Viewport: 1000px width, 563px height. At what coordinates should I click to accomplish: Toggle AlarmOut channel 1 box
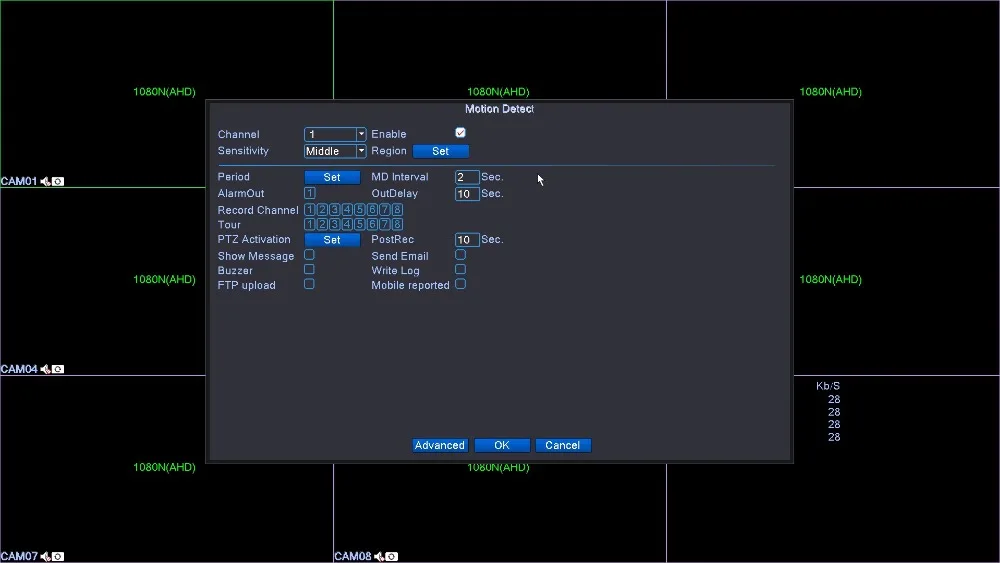click(310, 193)
